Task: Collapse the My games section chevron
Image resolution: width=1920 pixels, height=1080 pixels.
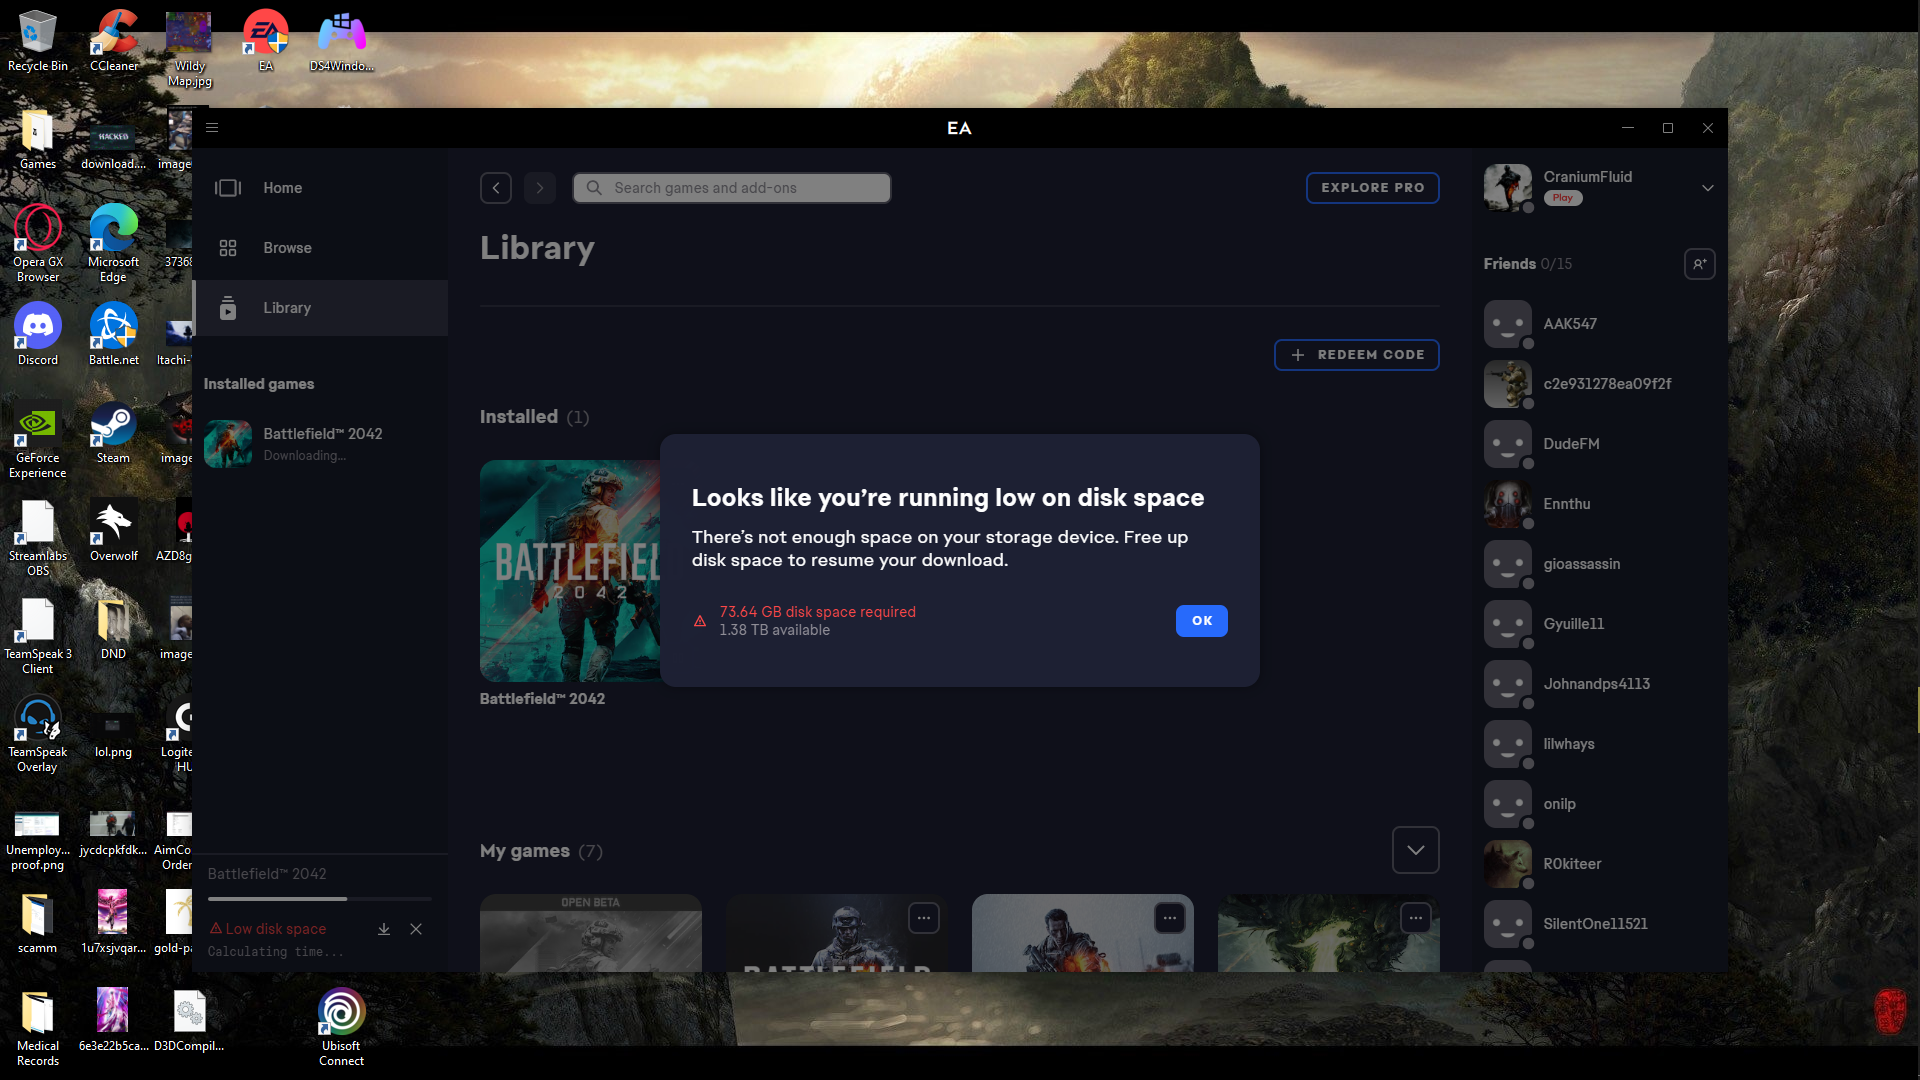Action: (1415, 850)
